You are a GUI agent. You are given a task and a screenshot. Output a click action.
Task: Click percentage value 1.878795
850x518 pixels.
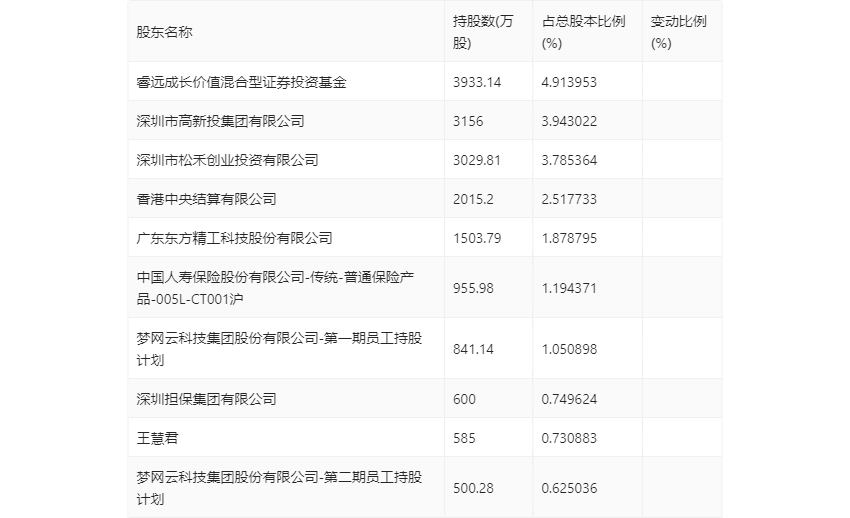point(569,238)
